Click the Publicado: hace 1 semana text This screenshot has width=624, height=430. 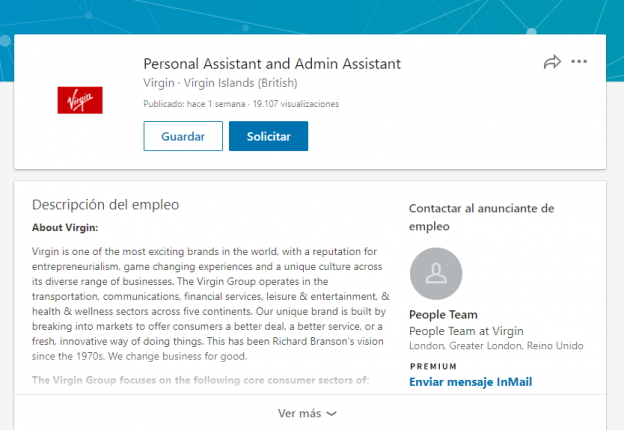[x=193, y=103]
